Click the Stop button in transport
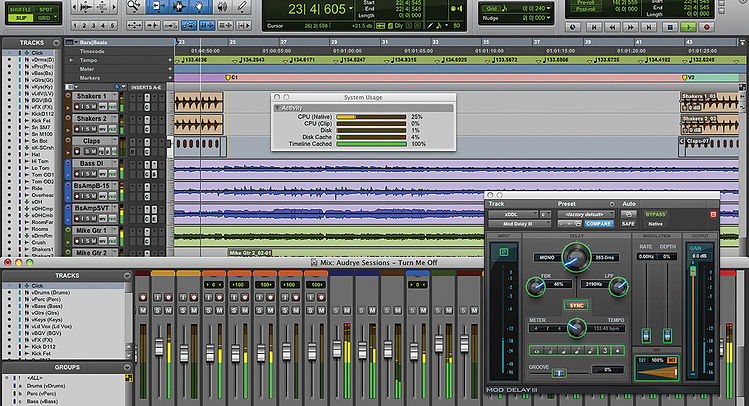The height and width of the screenshot is (406, 749). pos(670,27)
